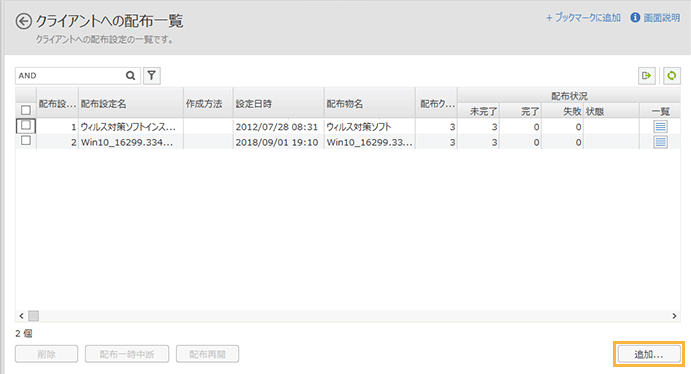The image size is (691, 374).
Task: Open the filter funnel icon
Action: 152,75
